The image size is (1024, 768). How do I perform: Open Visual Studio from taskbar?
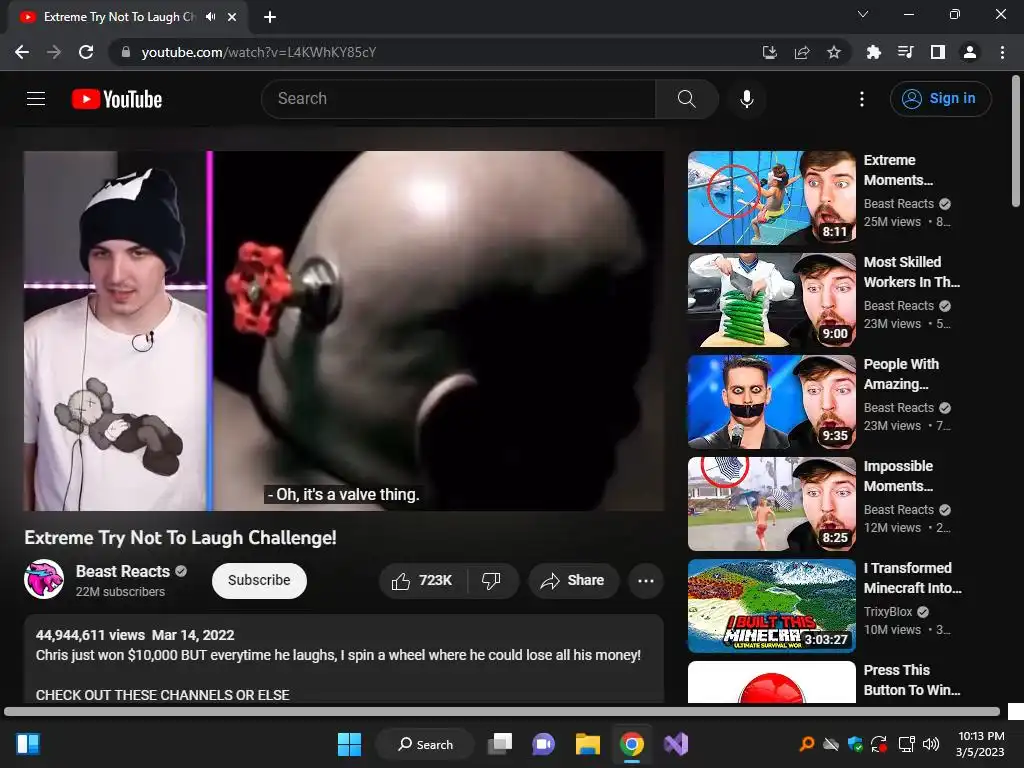click(x=676, y=744)
